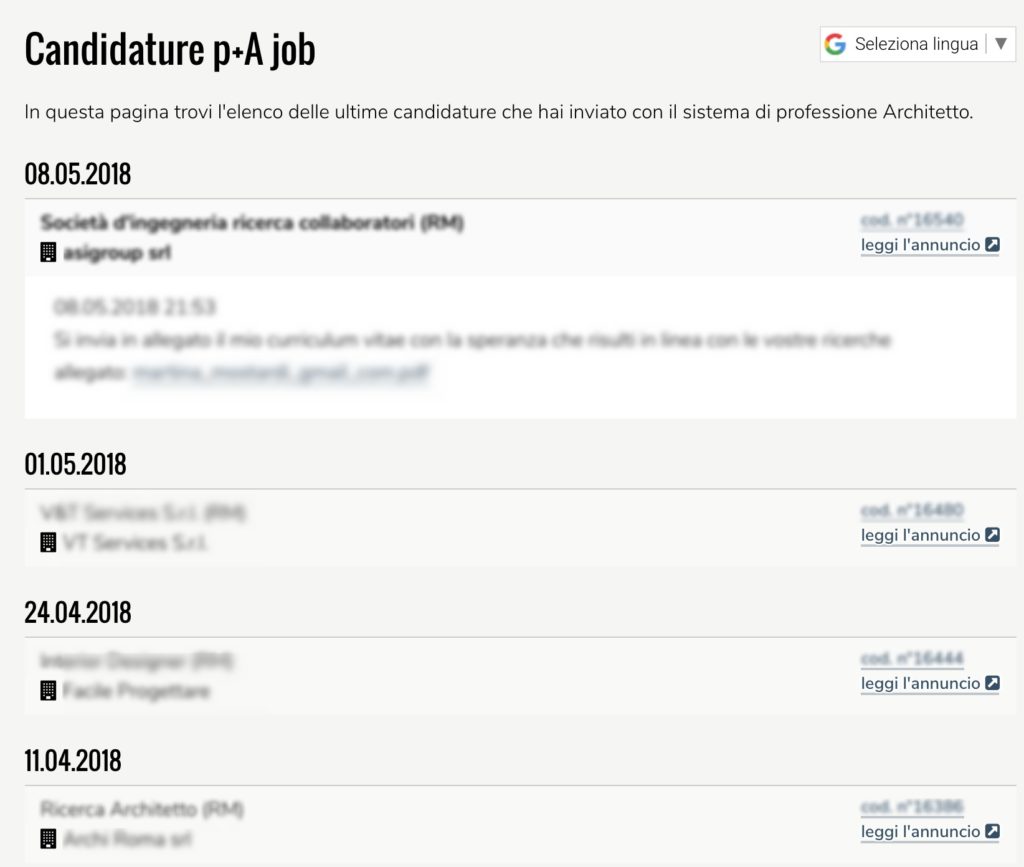Click external-link icon for announcement 16386
The width and height of the screenshot is (1024, 867).
coord(992,831)
